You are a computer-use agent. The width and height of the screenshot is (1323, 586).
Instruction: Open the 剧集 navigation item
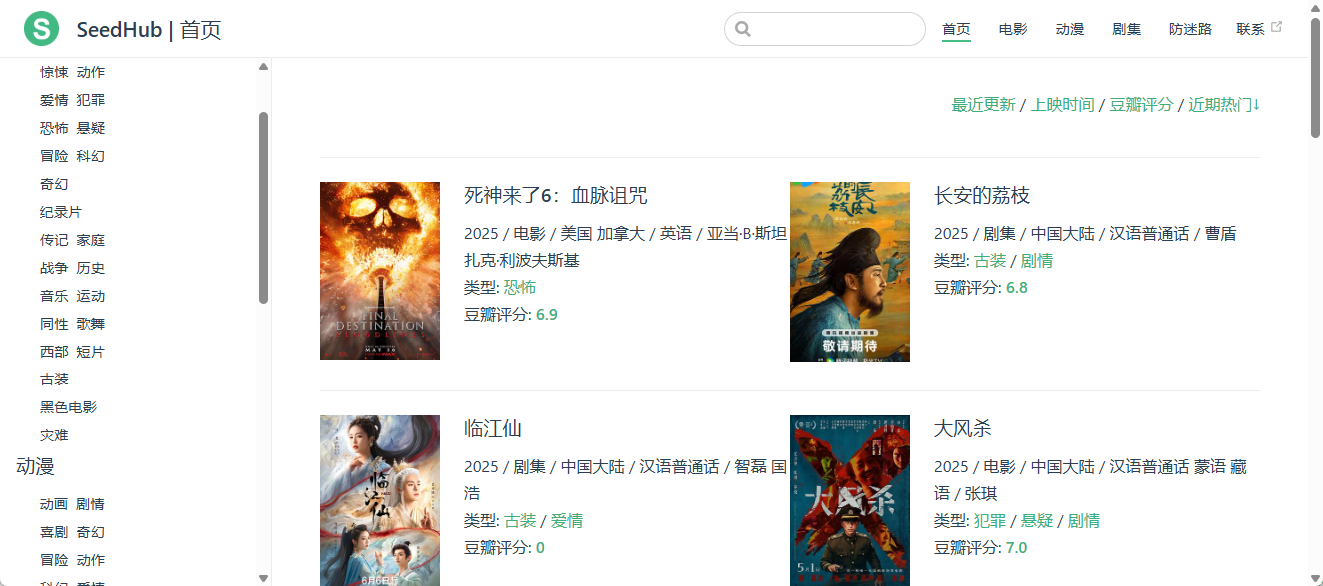pos(1127,29)
